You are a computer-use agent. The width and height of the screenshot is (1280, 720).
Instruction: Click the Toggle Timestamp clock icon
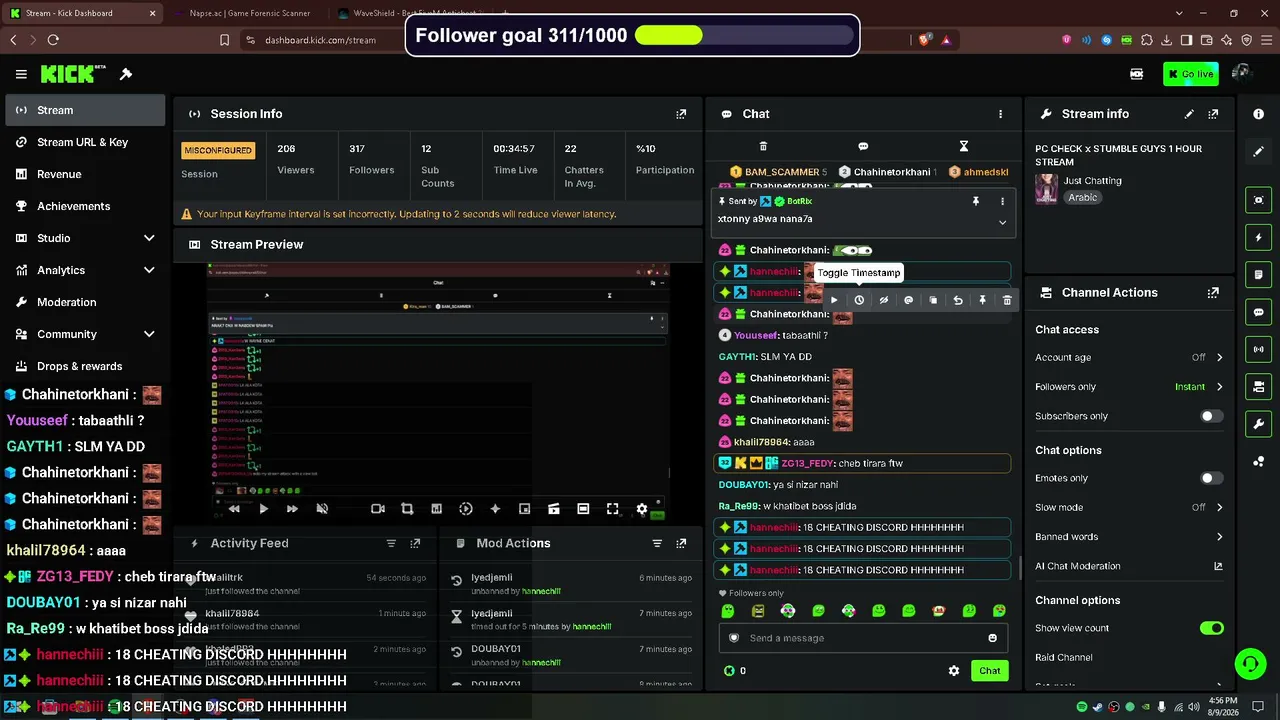click(859, 300)
